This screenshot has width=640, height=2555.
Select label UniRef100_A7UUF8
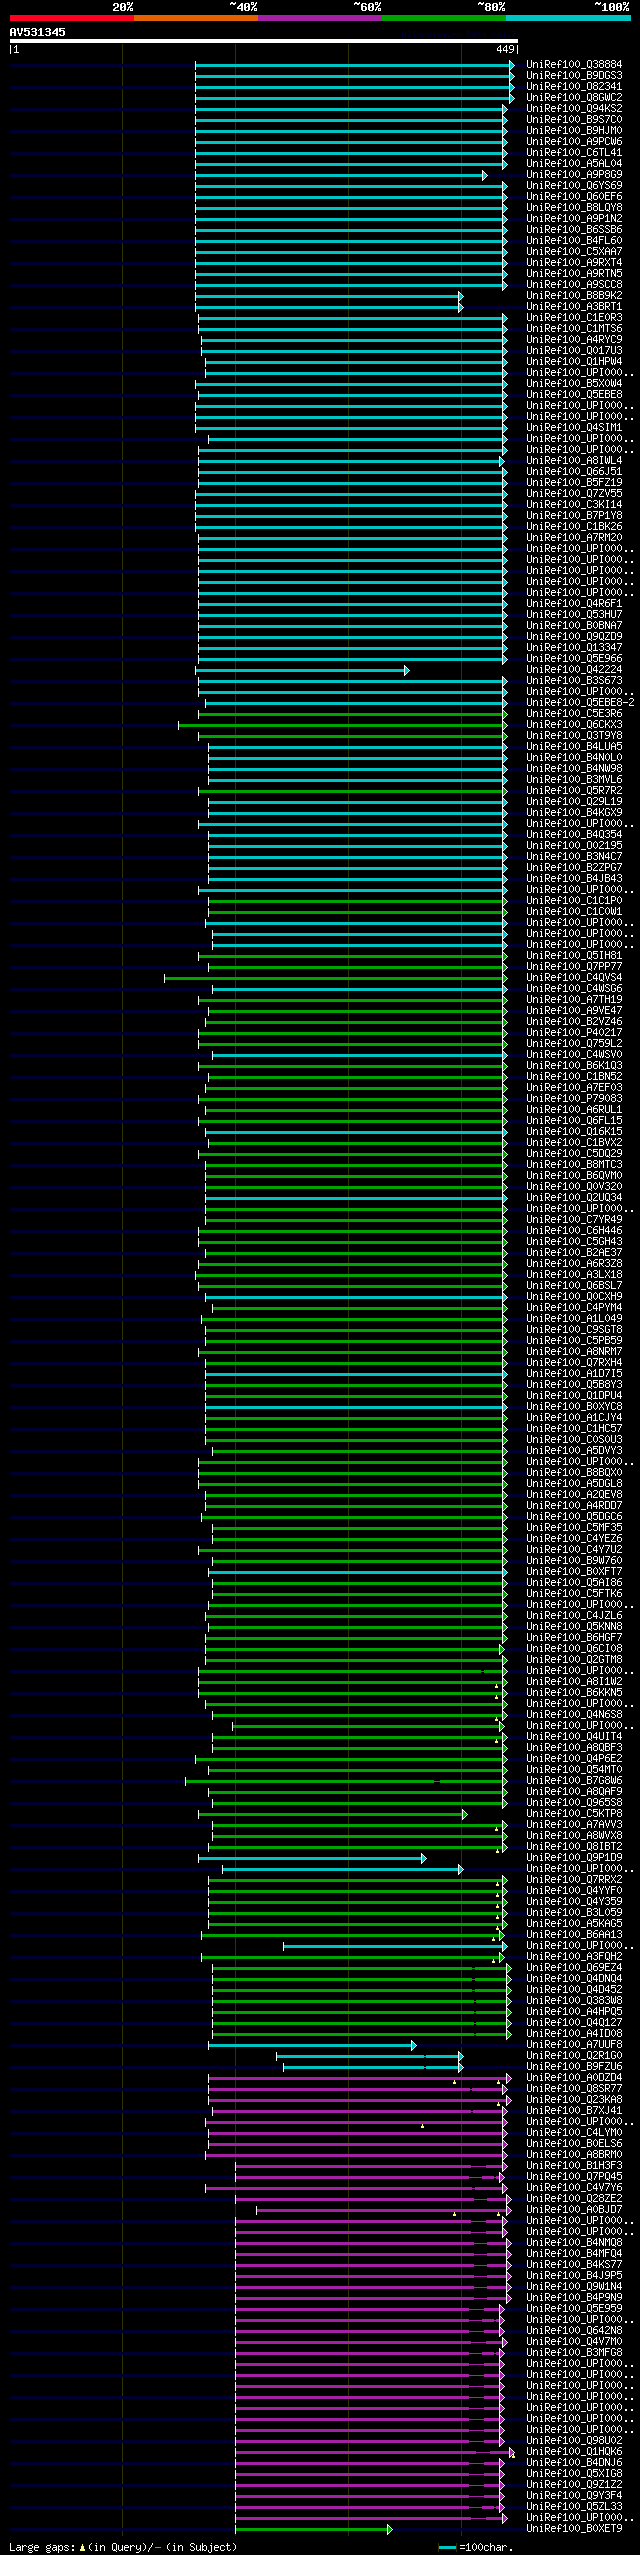tap(574, 2046)
